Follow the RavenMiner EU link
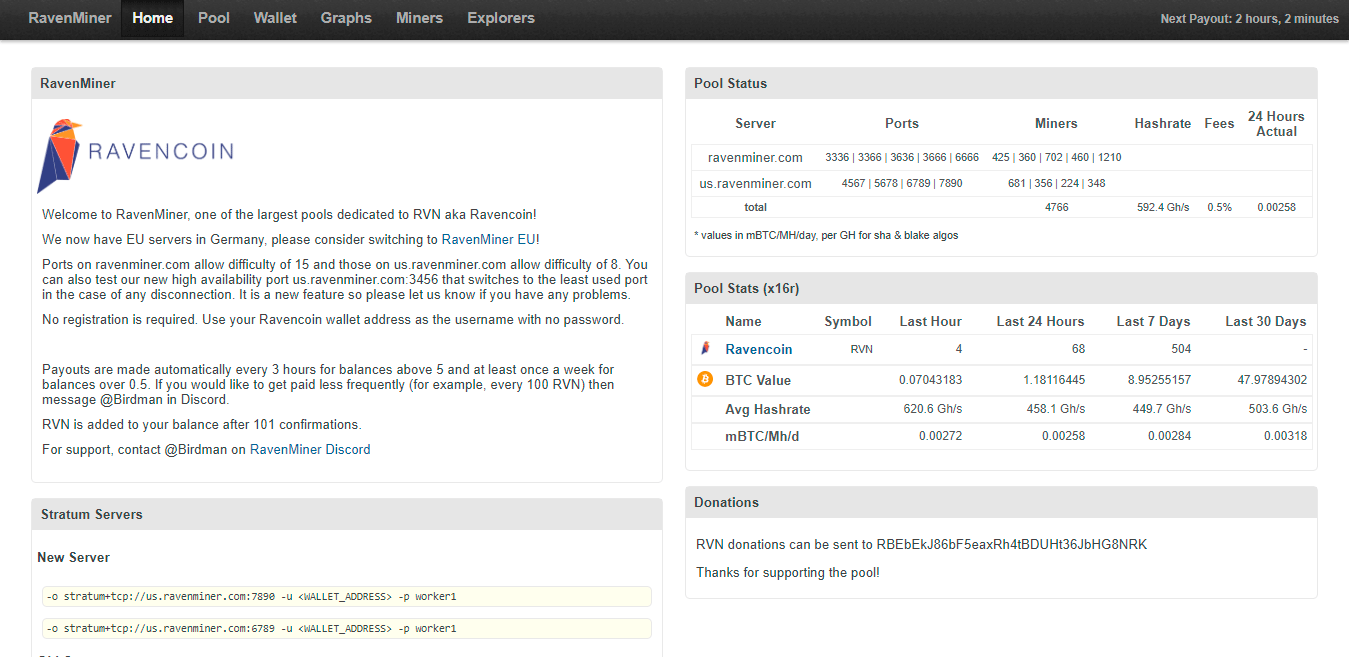The width and height of the screenshot is (1349, 657). [490, 239]
